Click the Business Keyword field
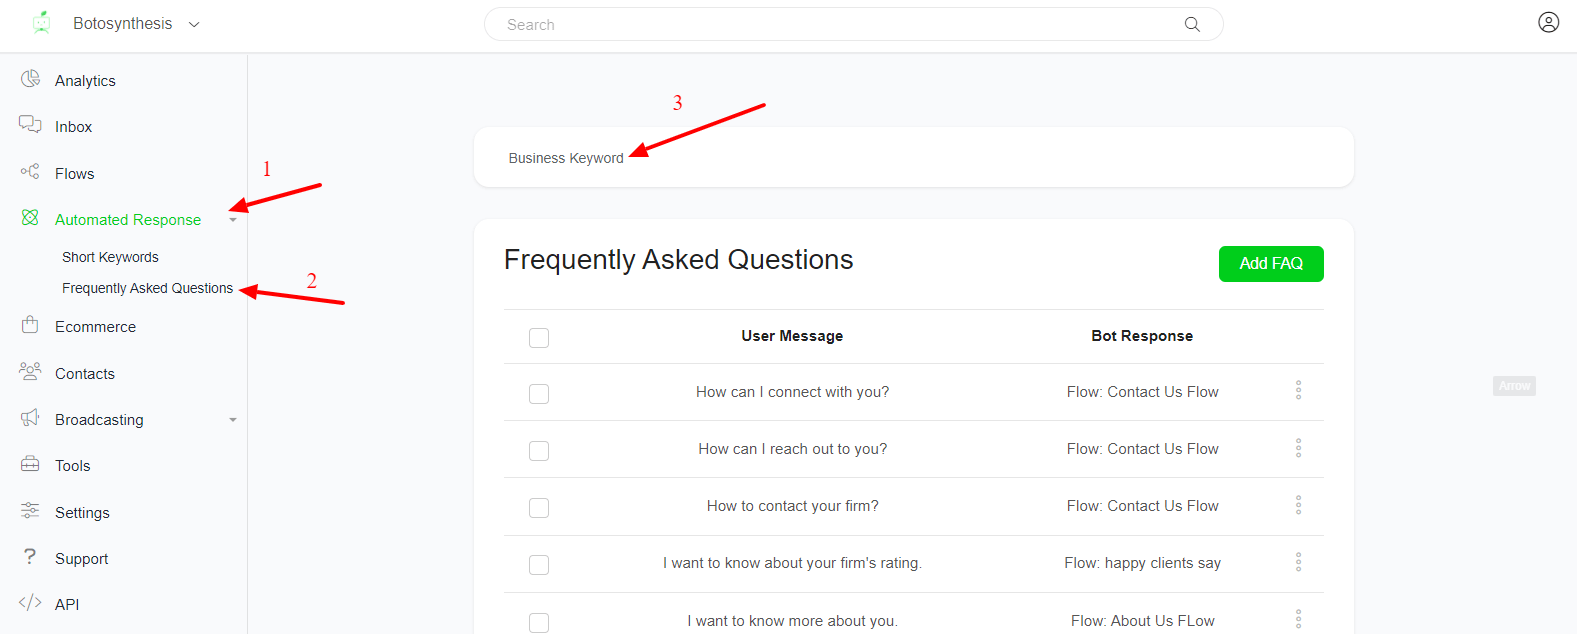 (x=913, y=157)
